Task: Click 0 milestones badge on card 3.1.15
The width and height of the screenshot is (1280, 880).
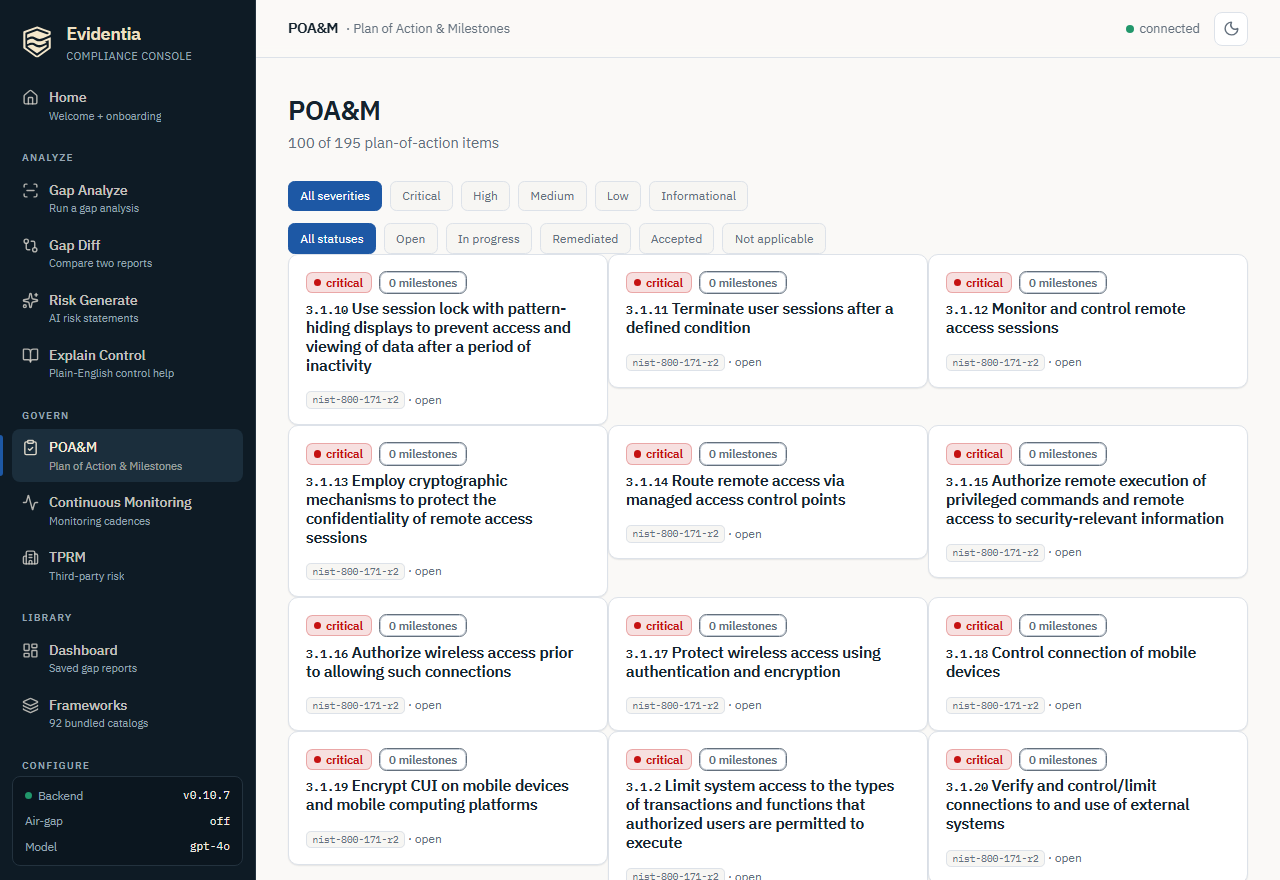Action: (1063, 454)
